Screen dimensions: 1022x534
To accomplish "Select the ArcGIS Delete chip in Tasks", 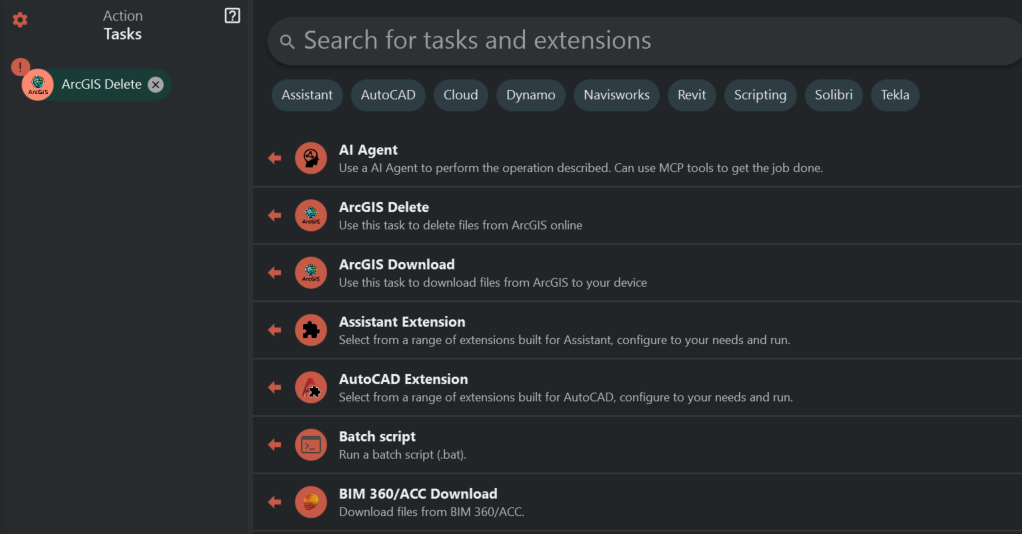I will pos(100,85).
